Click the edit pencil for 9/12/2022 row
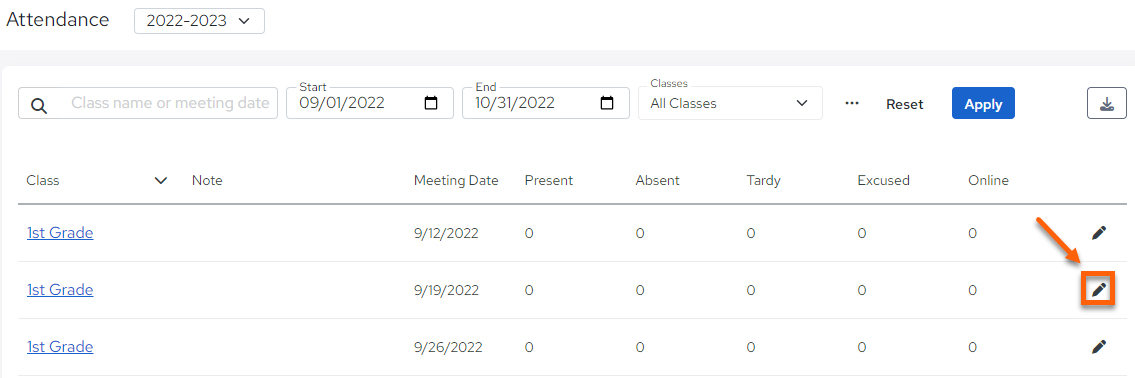Screen dimensions: 1135x378 tap(1099, 233)
